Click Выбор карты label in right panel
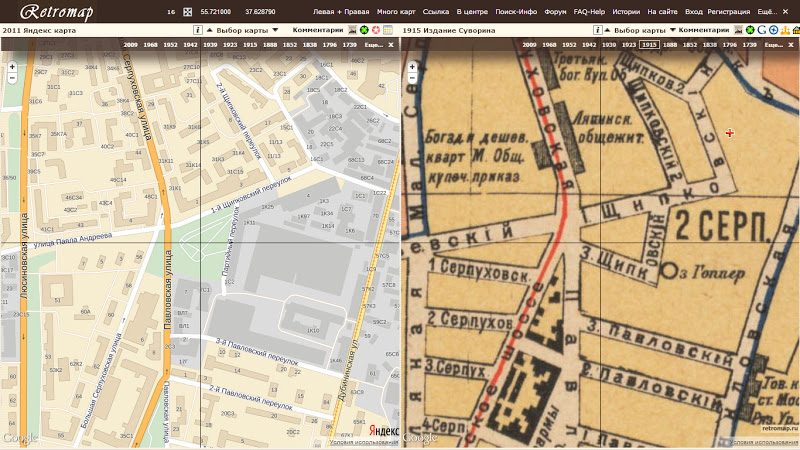The width and height of the screenshot is (800, 450). [x=640, y=31]
